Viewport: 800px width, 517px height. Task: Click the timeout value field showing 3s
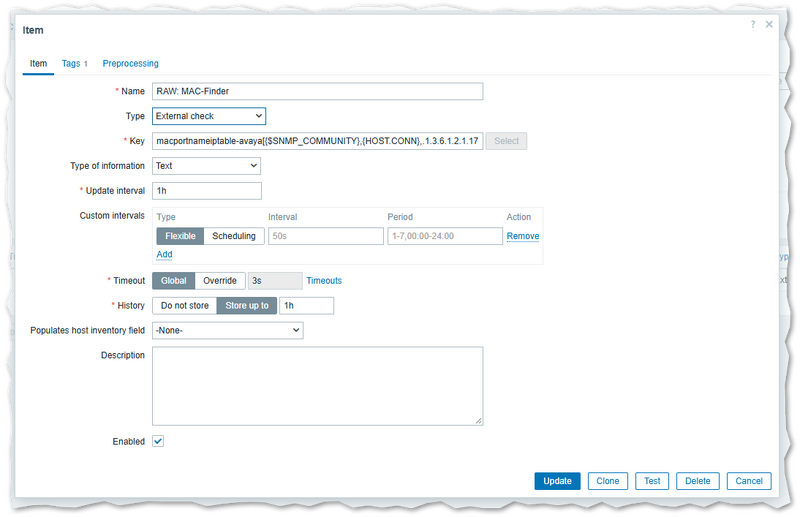[275, 281]
